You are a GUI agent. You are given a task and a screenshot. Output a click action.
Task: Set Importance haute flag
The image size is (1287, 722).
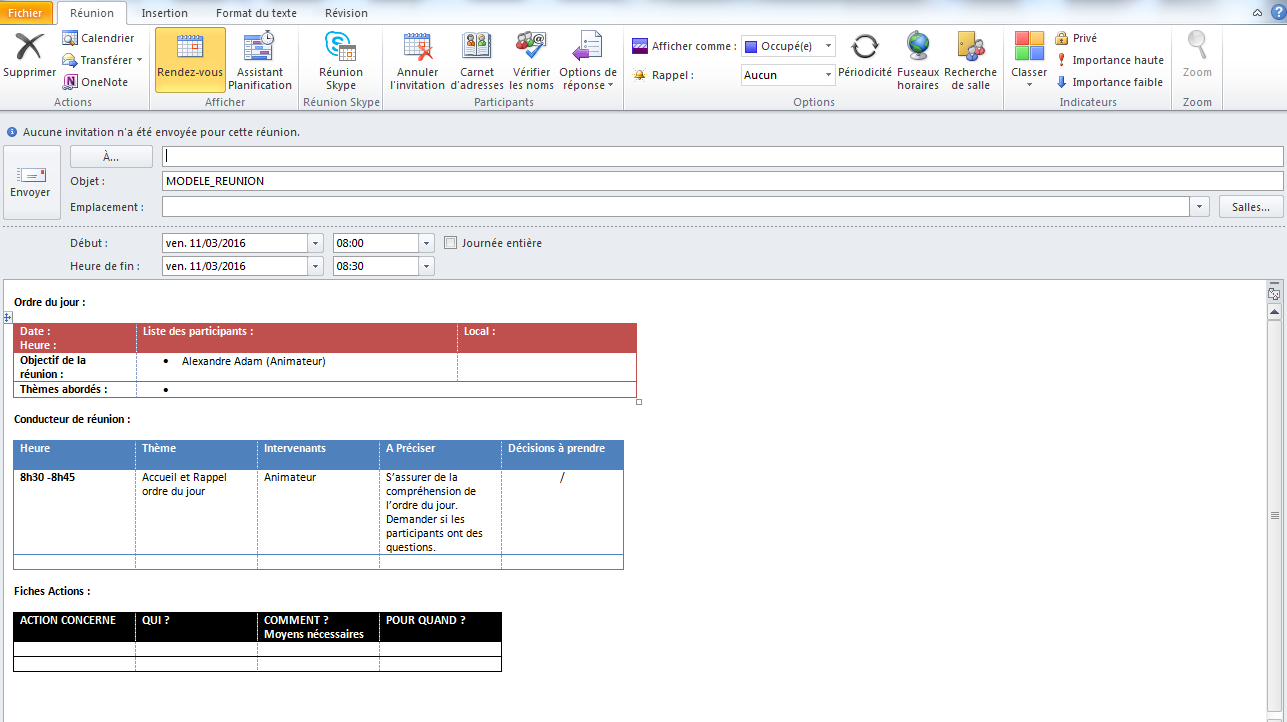[x=1109, y=60]
